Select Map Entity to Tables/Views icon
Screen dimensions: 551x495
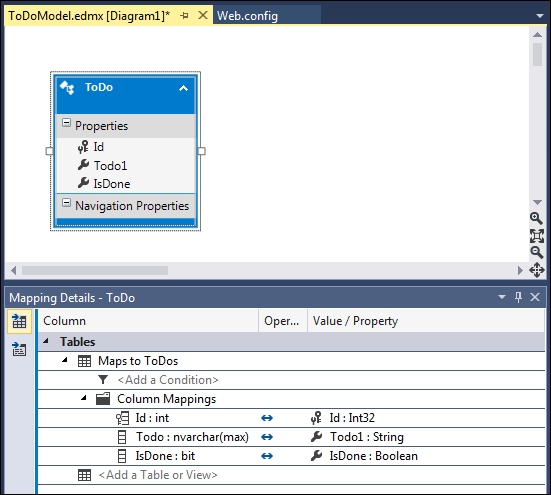coord(19,321)
